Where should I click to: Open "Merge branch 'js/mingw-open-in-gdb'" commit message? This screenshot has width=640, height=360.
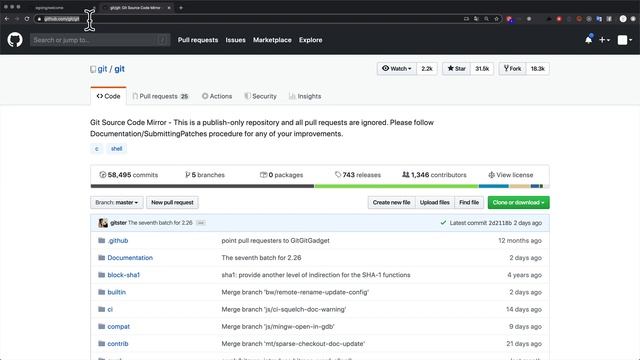278,326
